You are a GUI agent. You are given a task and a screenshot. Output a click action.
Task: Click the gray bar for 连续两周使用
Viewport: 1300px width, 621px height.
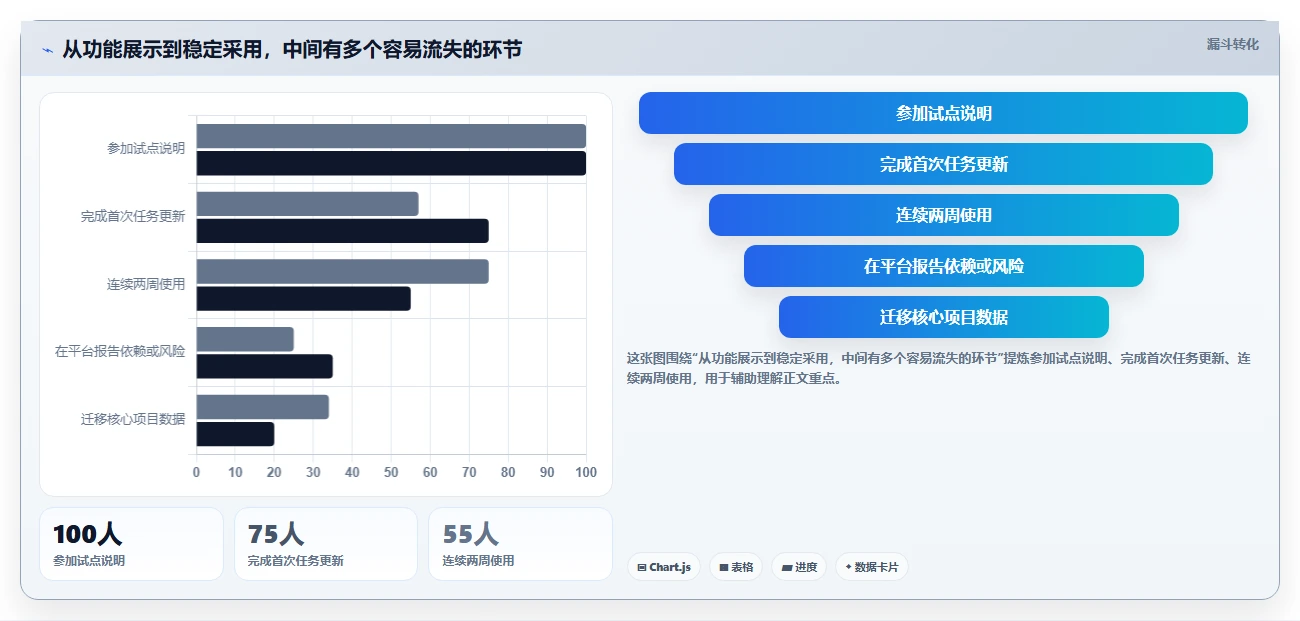(342, 271)
